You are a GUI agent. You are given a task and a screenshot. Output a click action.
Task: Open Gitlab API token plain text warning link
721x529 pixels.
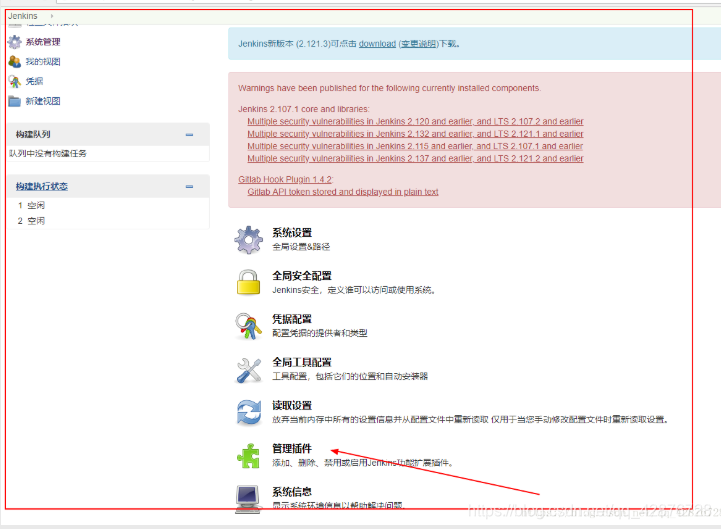tap(343, 192)
